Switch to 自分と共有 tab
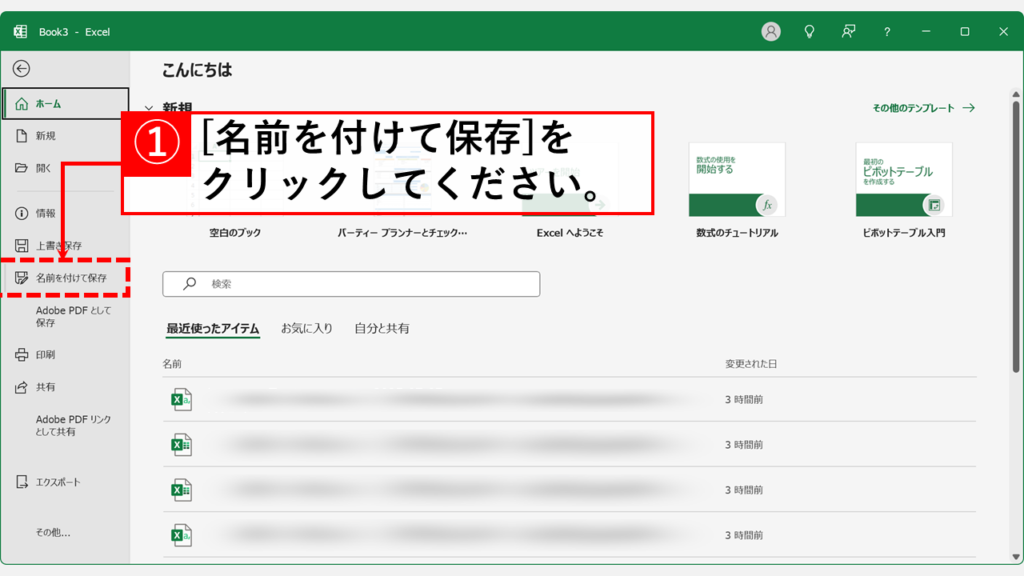This screenshot has width=1024, height=576. (382, 328)
